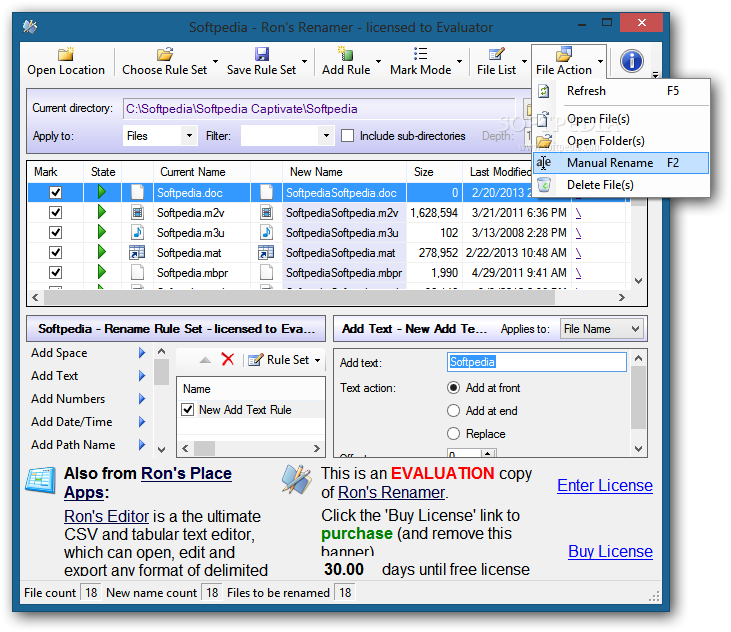
Task: Click the Delete File(s) recycle icon
Action: pos(544,185)
